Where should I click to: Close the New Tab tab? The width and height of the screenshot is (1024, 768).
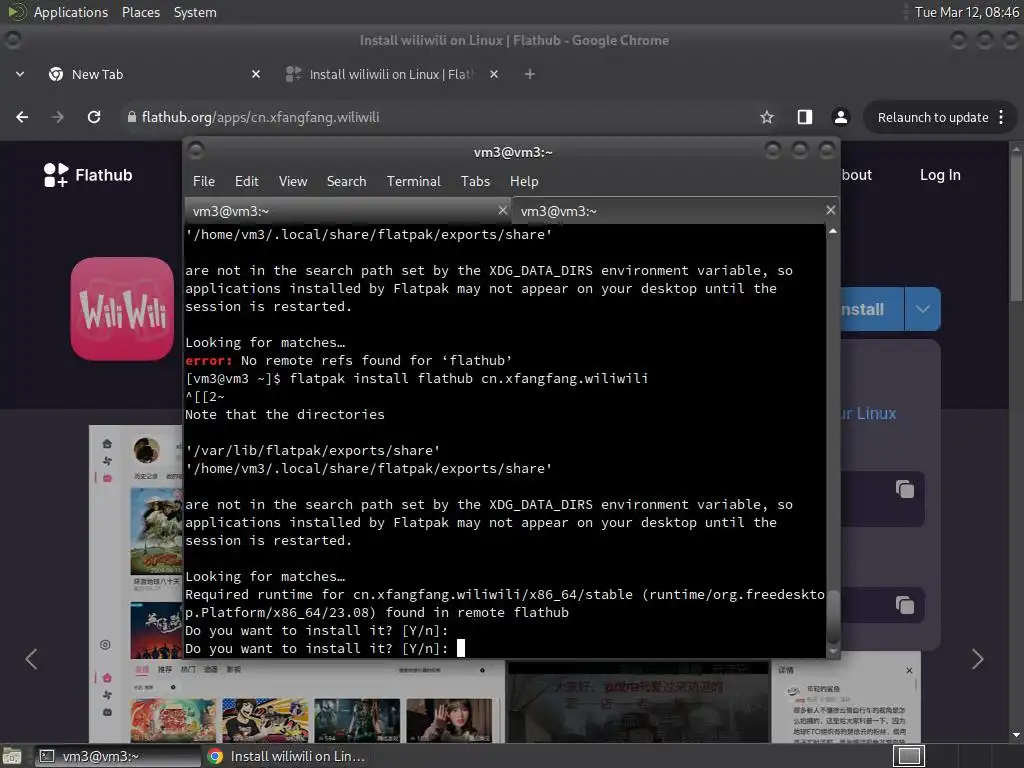256,74
